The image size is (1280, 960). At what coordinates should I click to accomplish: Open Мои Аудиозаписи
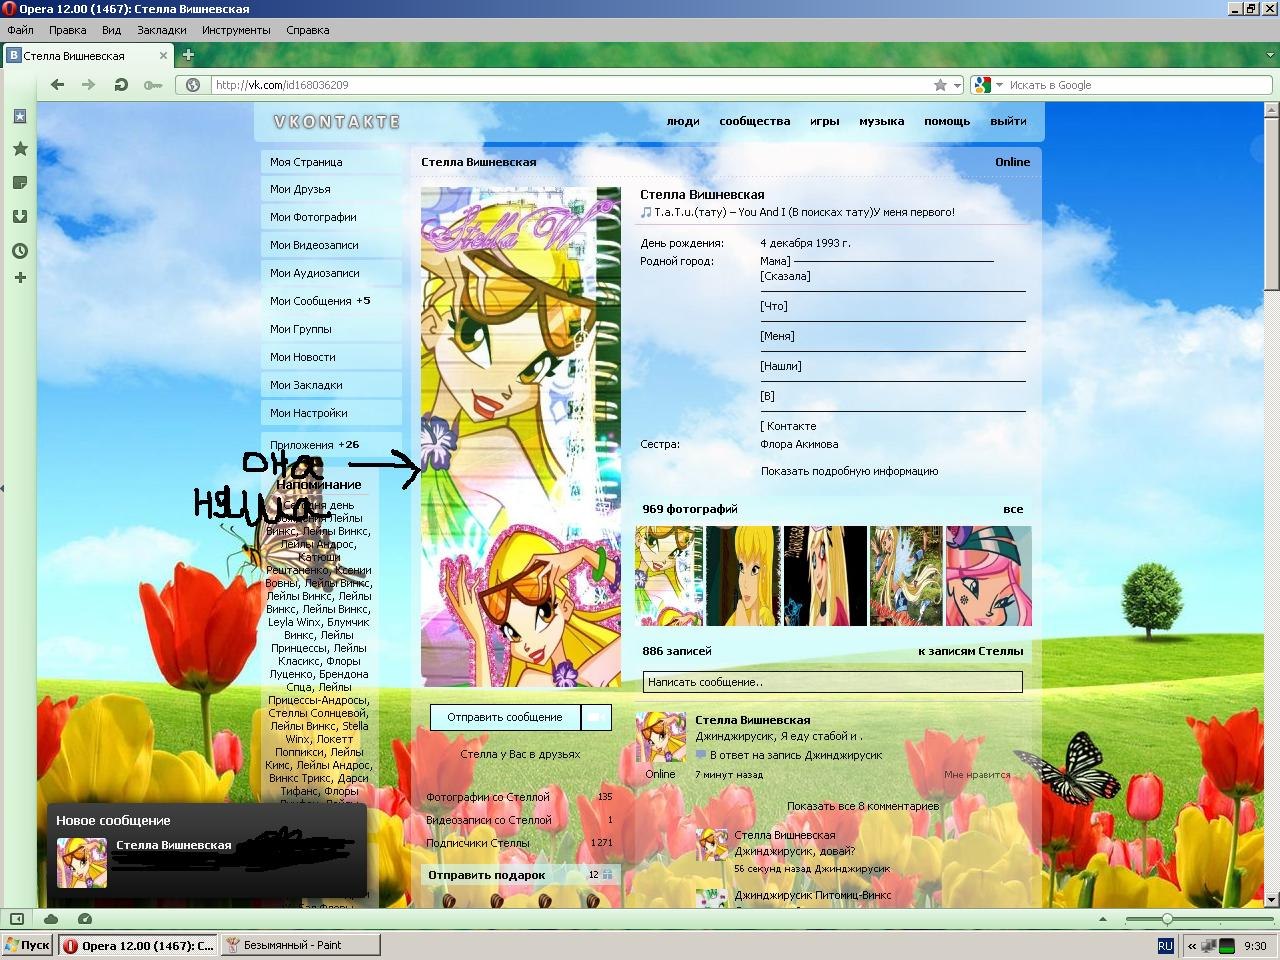point(332,273)
